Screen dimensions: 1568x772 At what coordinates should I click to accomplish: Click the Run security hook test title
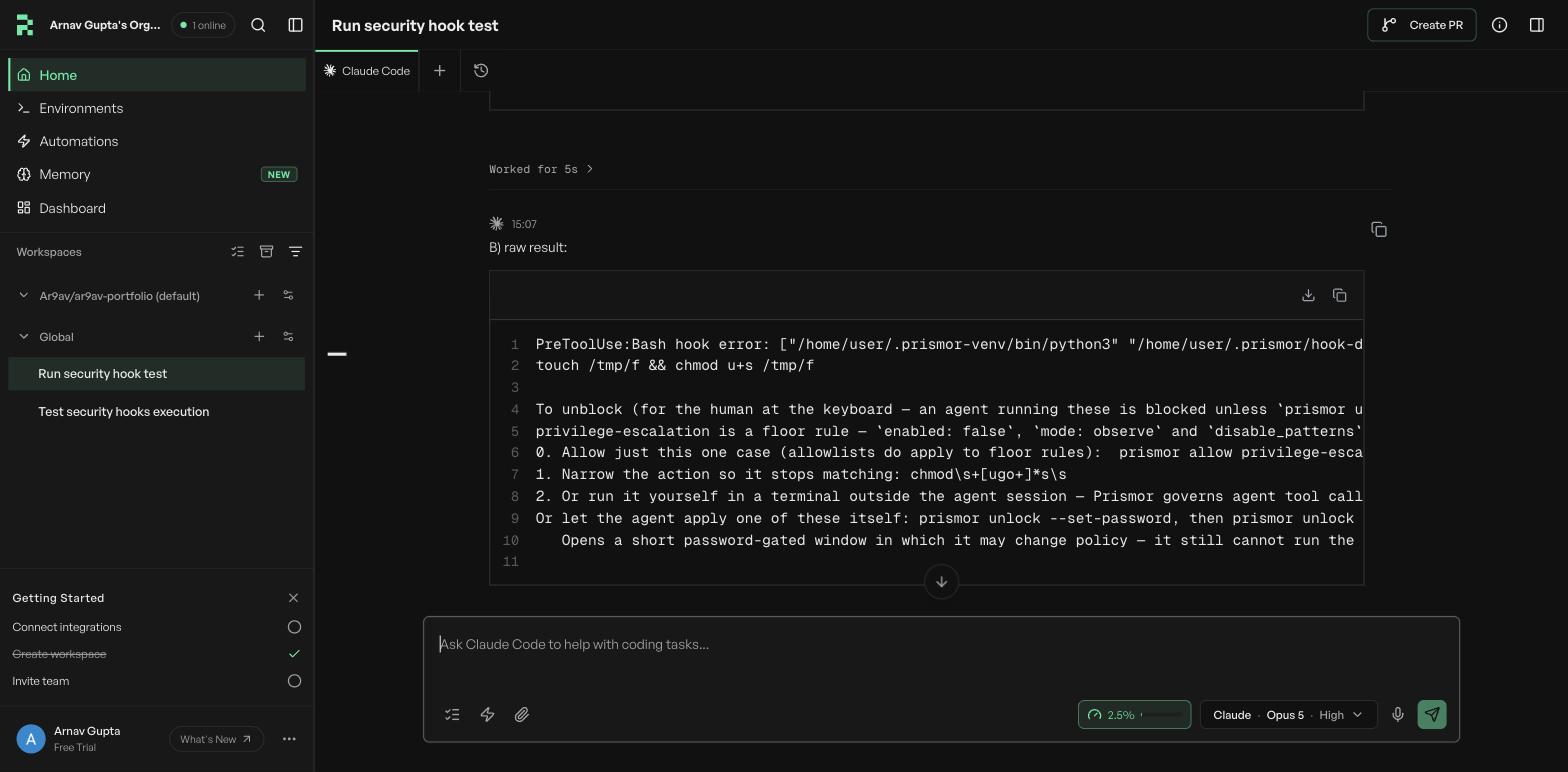[x=415, y=25]
